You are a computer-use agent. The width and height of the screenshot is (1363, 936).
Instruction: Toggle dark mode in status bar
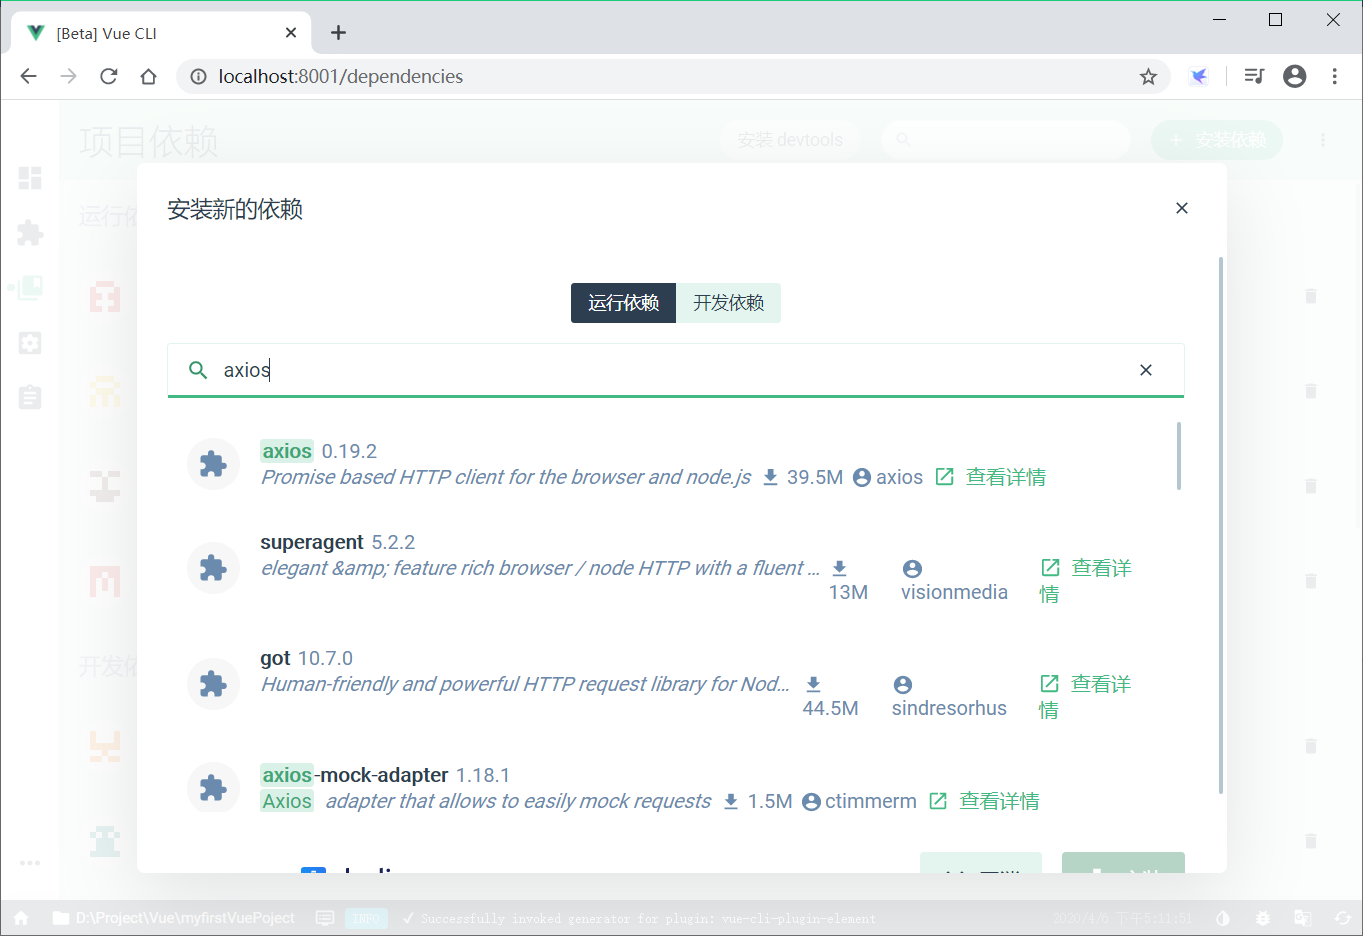tap(1223, 918)
